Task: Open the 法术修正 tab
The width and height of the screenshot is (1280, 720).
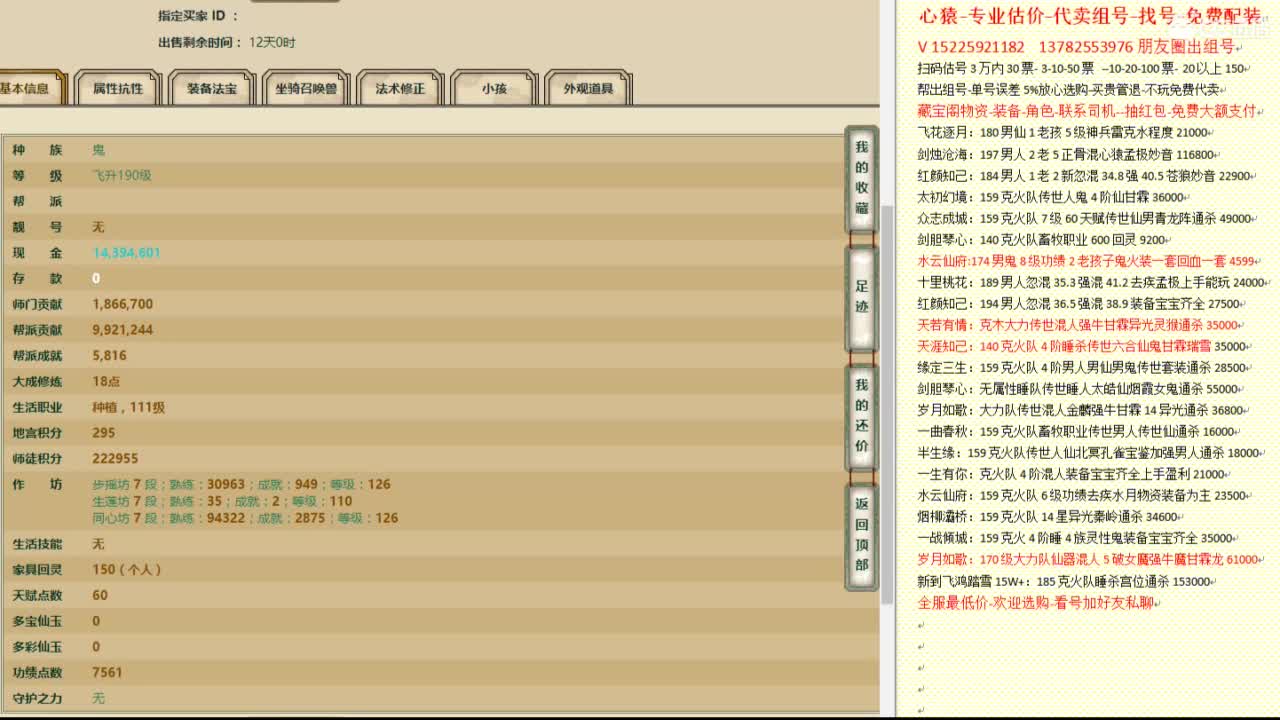Action: pos(398,88)
